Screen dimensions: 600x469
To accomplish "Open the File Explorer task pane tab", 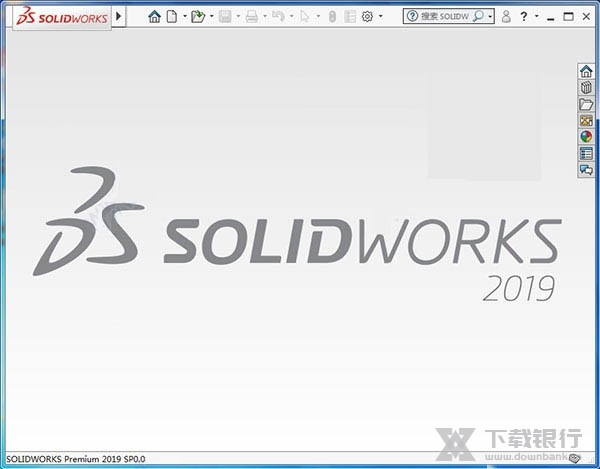I will [586, 104].
